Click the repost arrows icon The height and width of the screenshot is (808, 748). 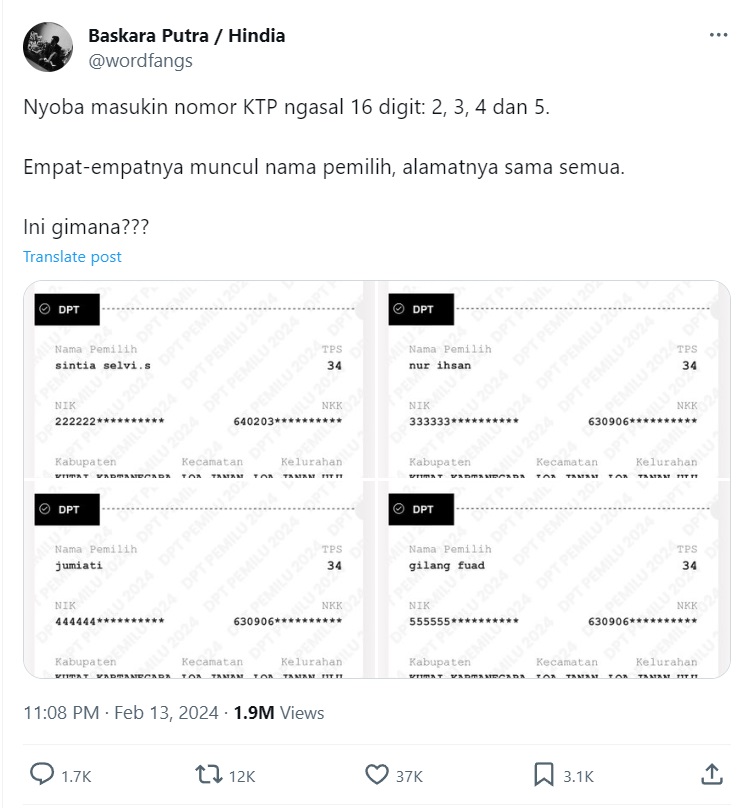pyautogui.click(x=209, y=775)
